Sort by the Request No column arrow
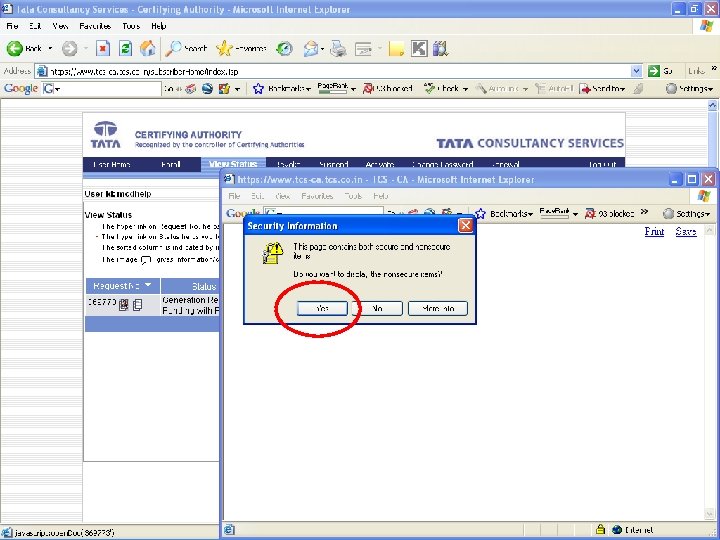 point(148,285)
